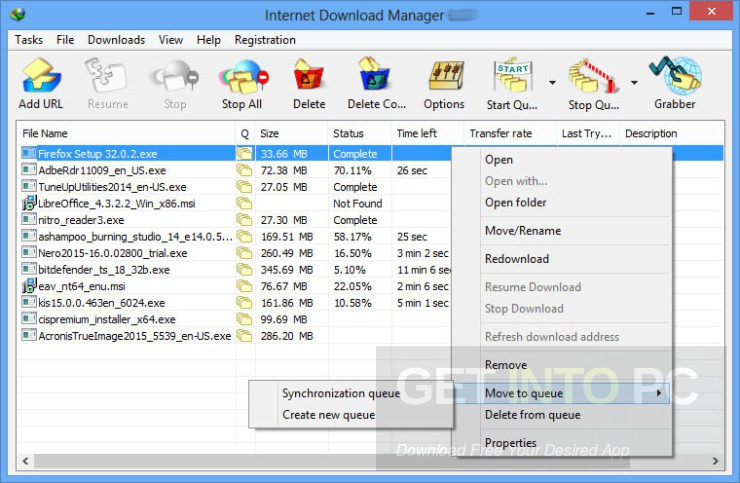This screenshot has height=483, width=740.
Task: Click the 70.11% status cell
Action: pyautogui.click(x=353, y=170)
